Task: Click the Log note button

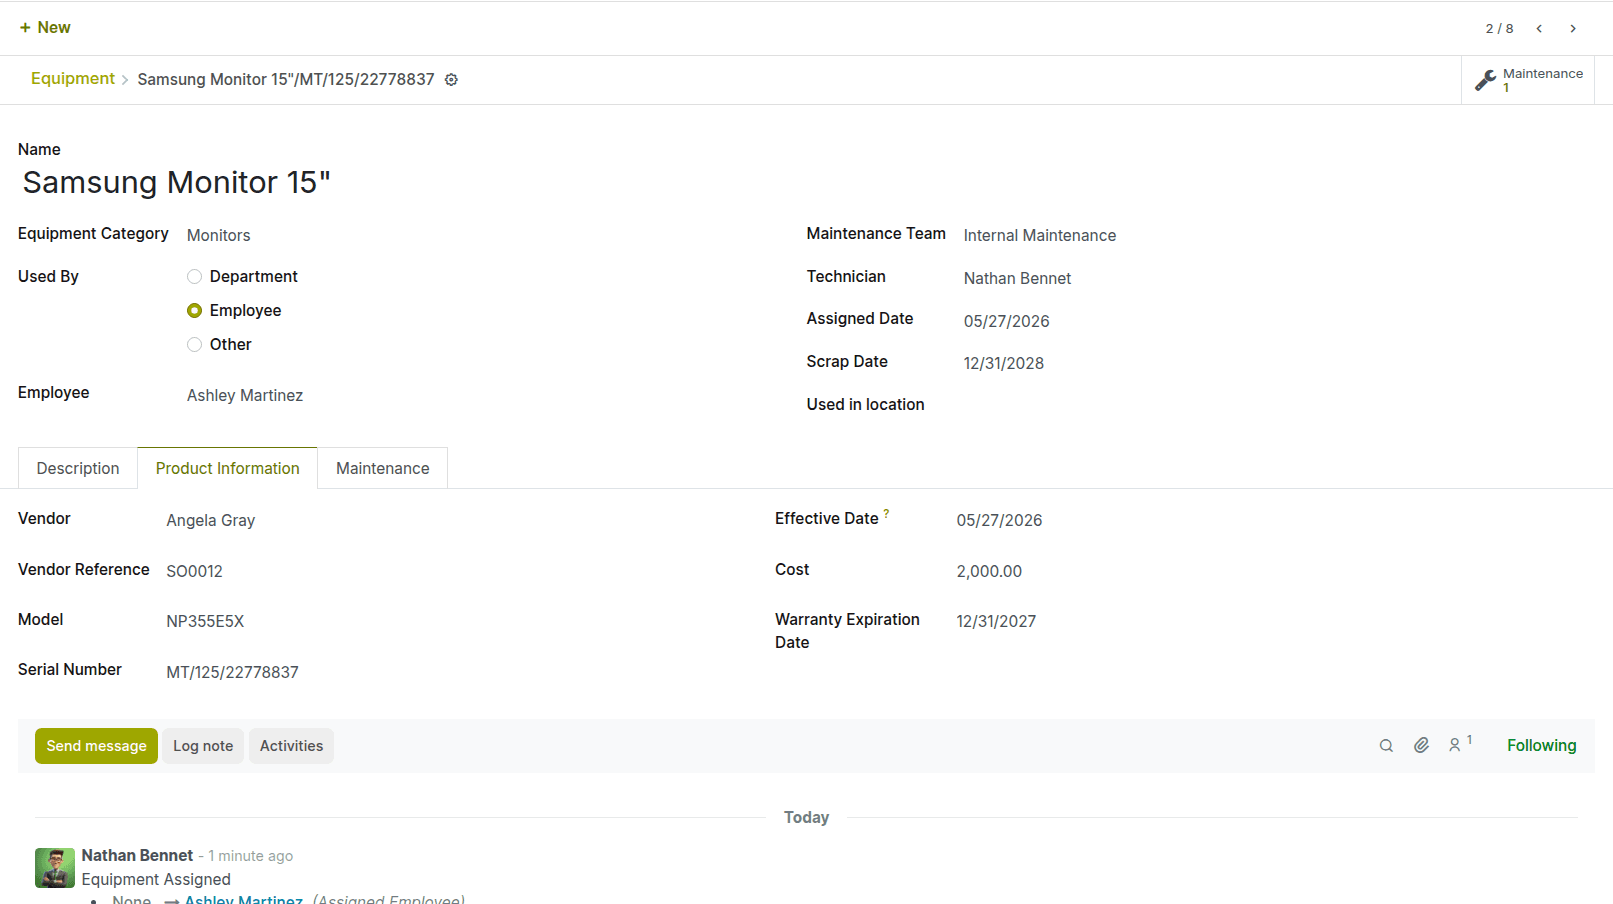Action: pyautogui.click(x=203, y=747)
